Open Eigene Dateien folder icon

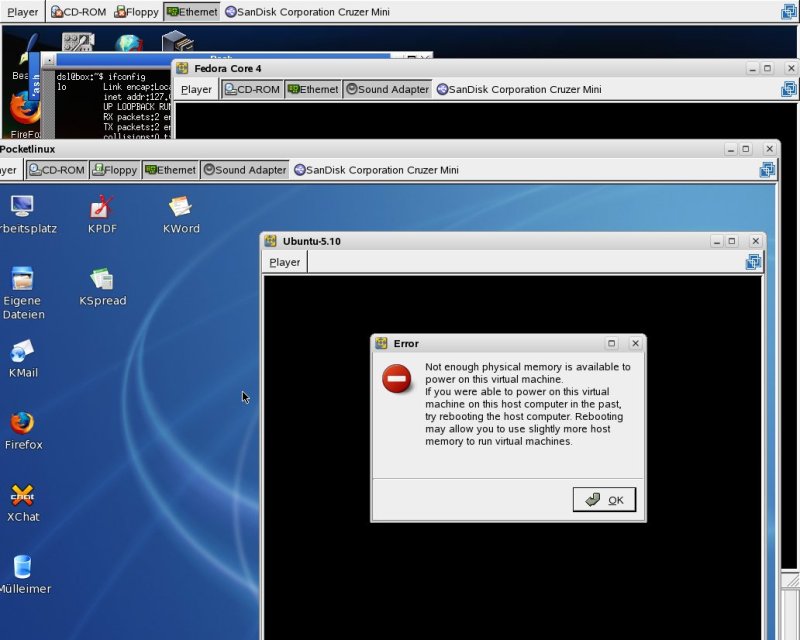(22, 280)
